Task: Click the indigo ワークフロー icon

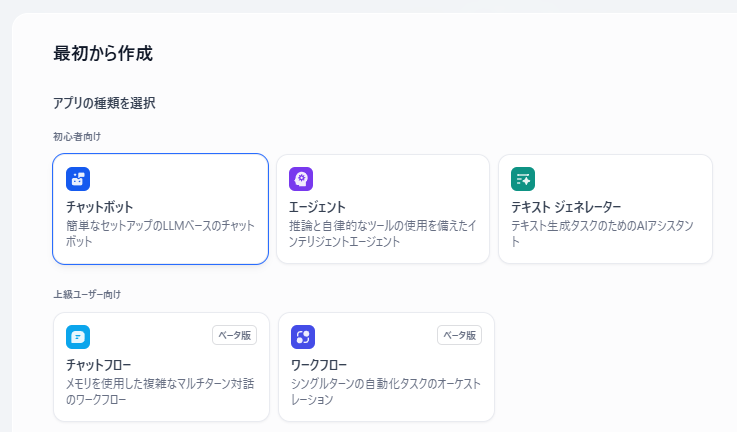Action: (x=303, y=337)
